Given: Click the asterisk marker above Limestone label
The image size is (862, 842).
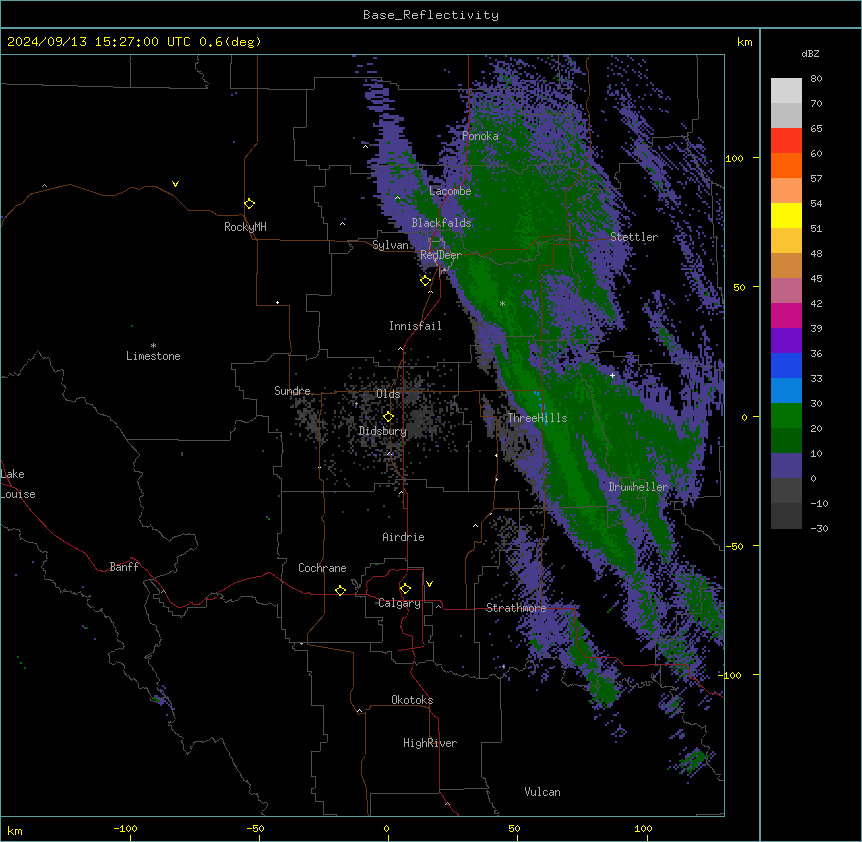Looking at the screenshot, I should (x=153, y=346).
